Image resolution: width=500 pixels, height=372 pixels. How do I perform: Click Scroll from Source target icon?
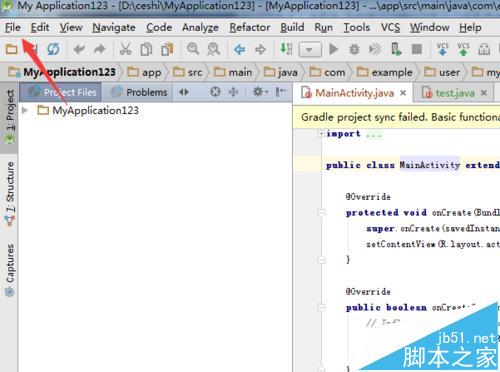tap(215, 92)
